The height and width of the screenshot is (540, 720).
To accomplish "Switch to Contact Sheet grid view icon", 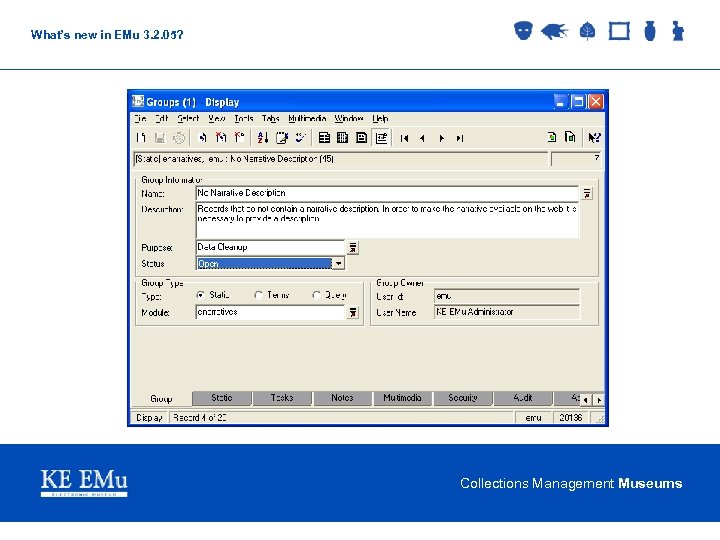I will (x=343, y=137).
